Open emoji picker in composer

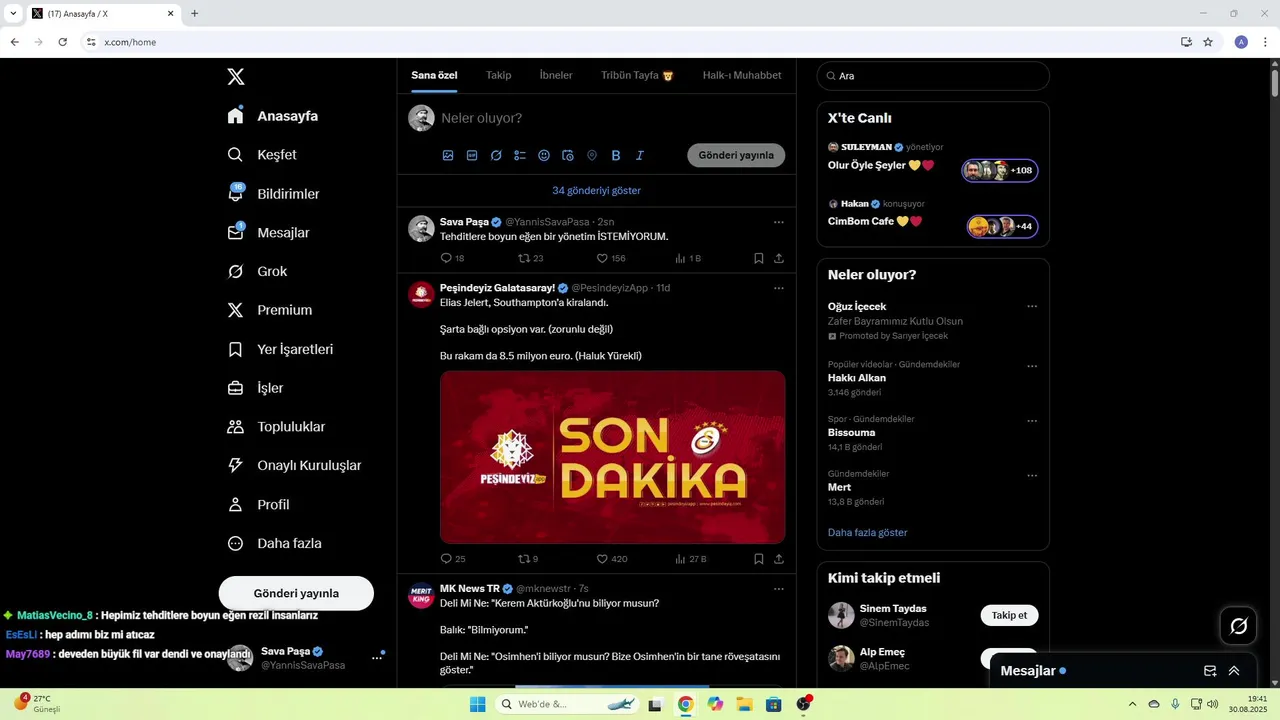tap(544, 156)
